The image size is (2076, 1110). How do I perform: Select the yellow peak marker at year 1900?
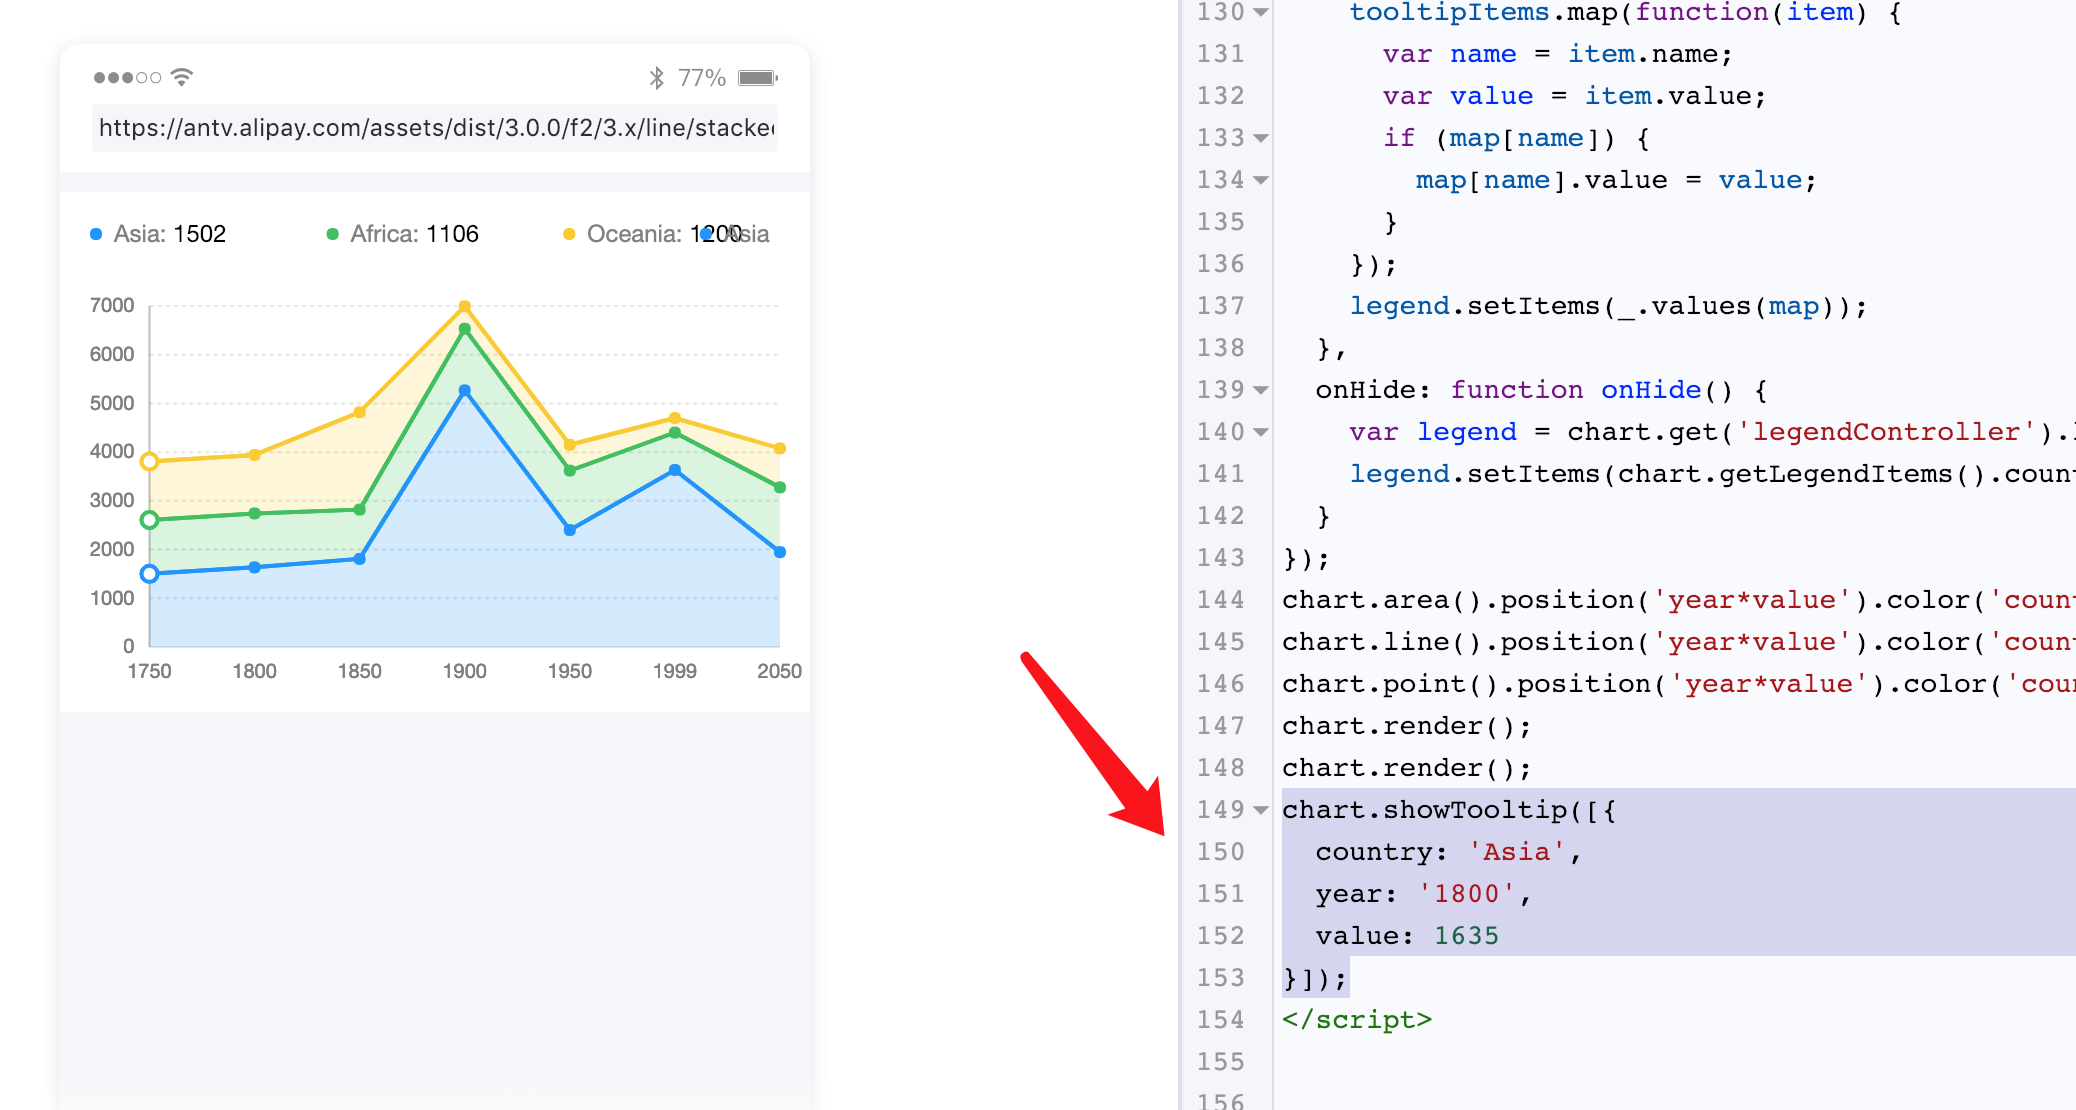coord(465,306)
